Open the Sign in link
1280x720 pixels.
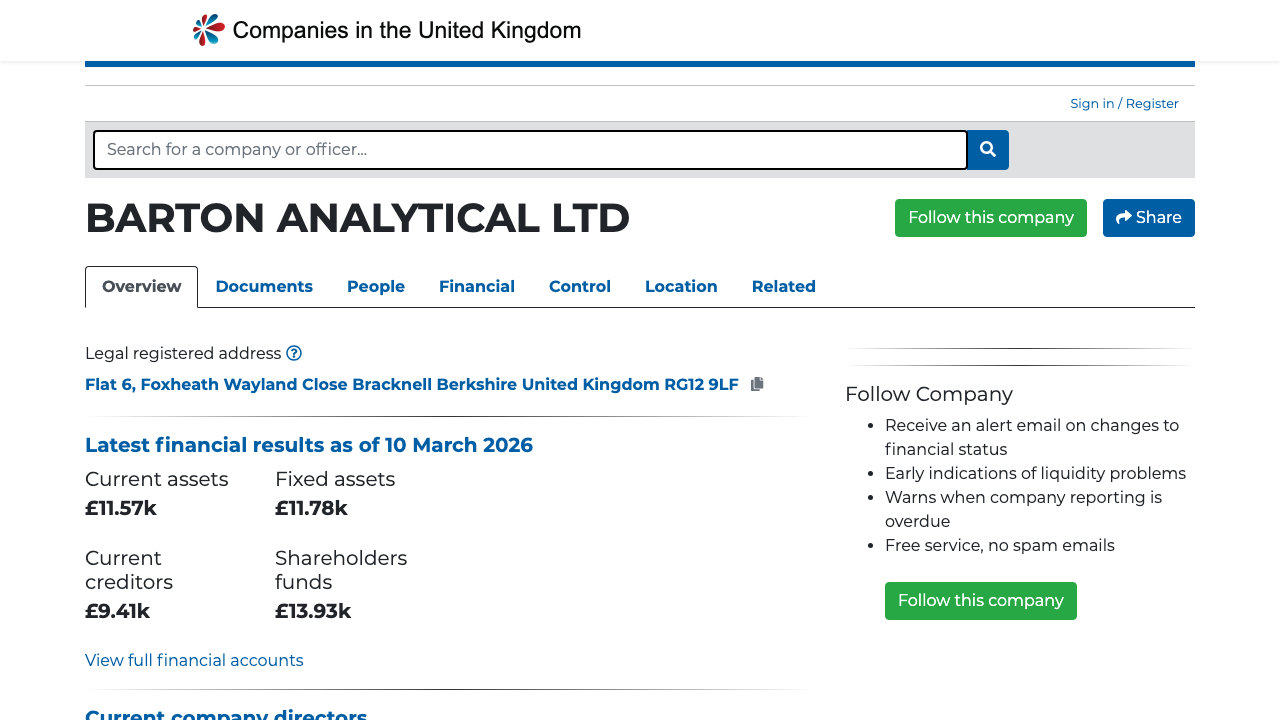coord(1092,103)
